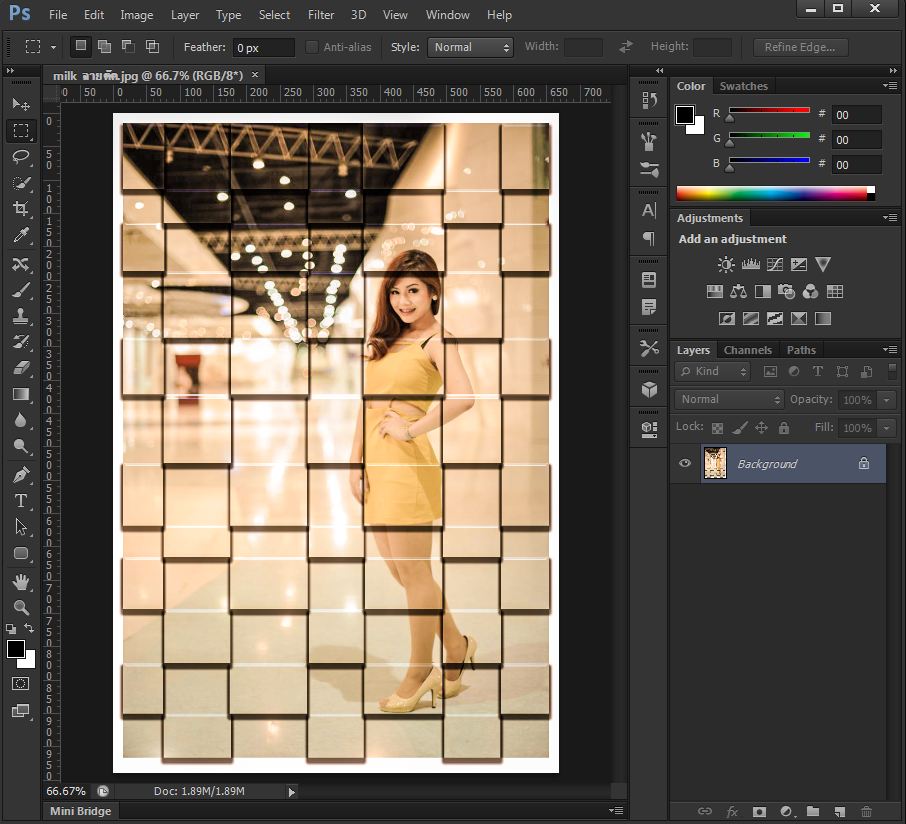Select the Crop tool
The height and width of the screenshot is (824, 906).
(20, 209)
